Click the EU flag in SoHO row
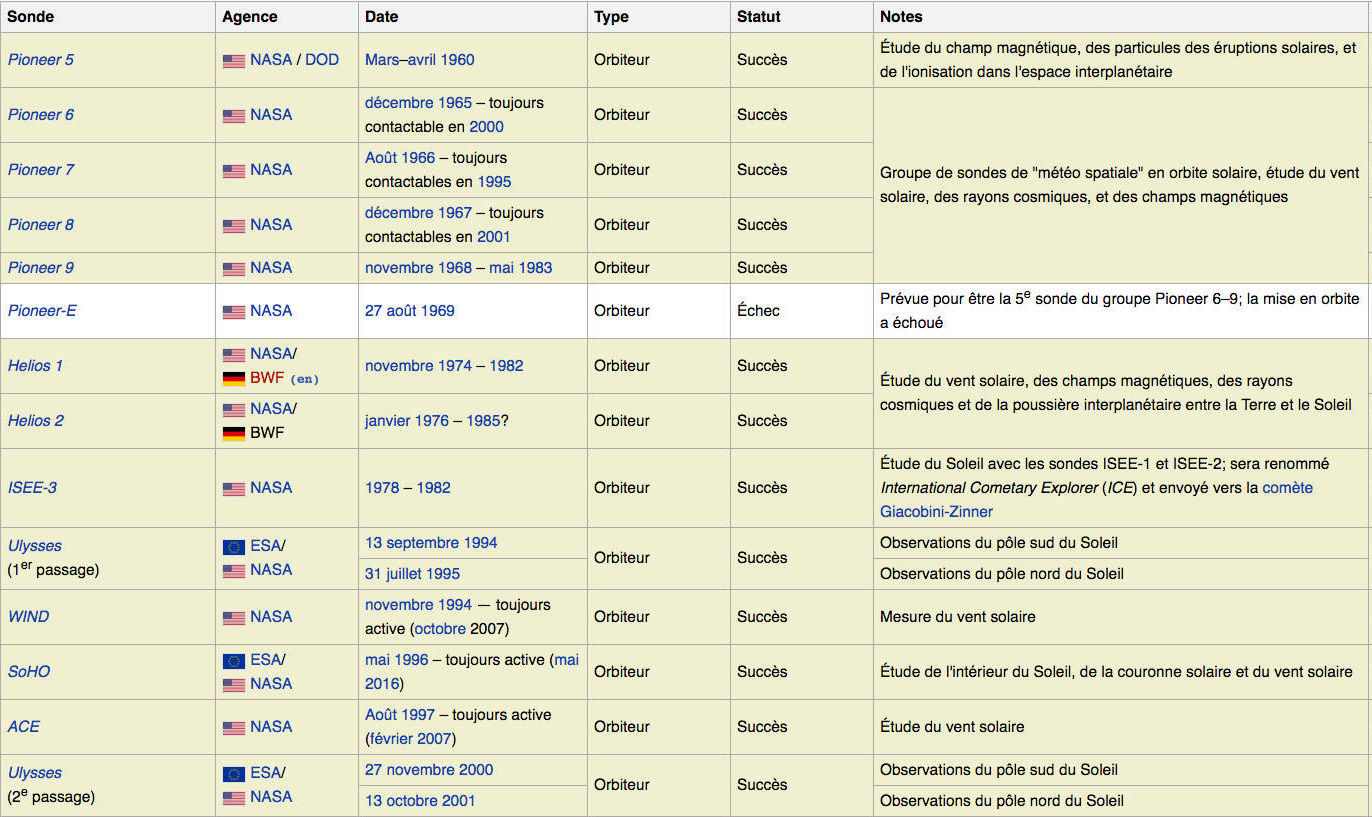This screenshot has width=1372, height=817. (x=233, y=661)
